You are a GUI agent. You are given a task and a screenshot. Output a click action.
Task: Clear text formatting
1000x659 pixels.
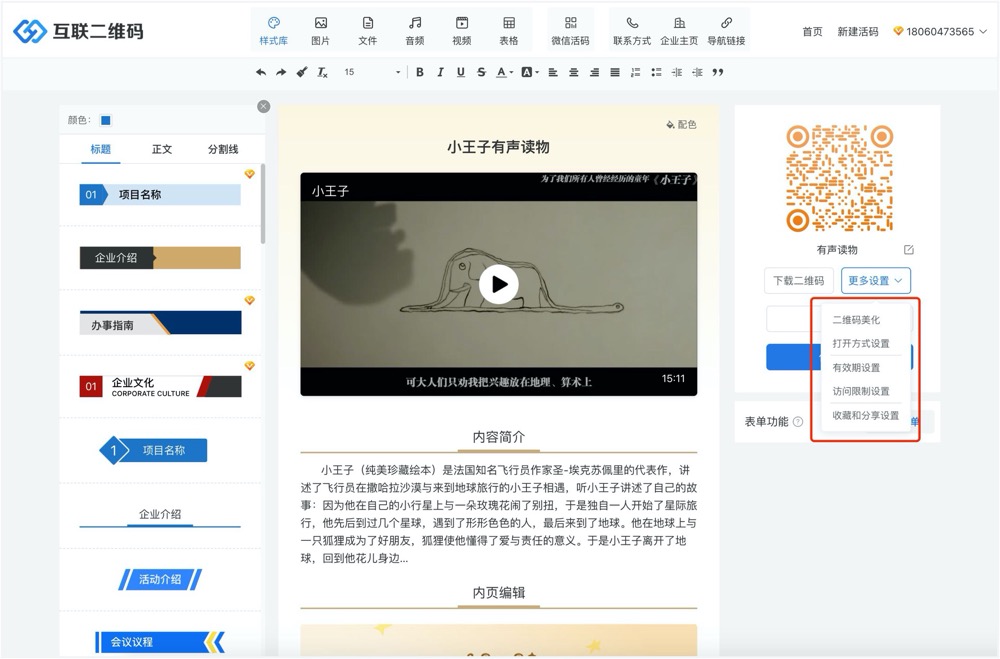[322, 72]
